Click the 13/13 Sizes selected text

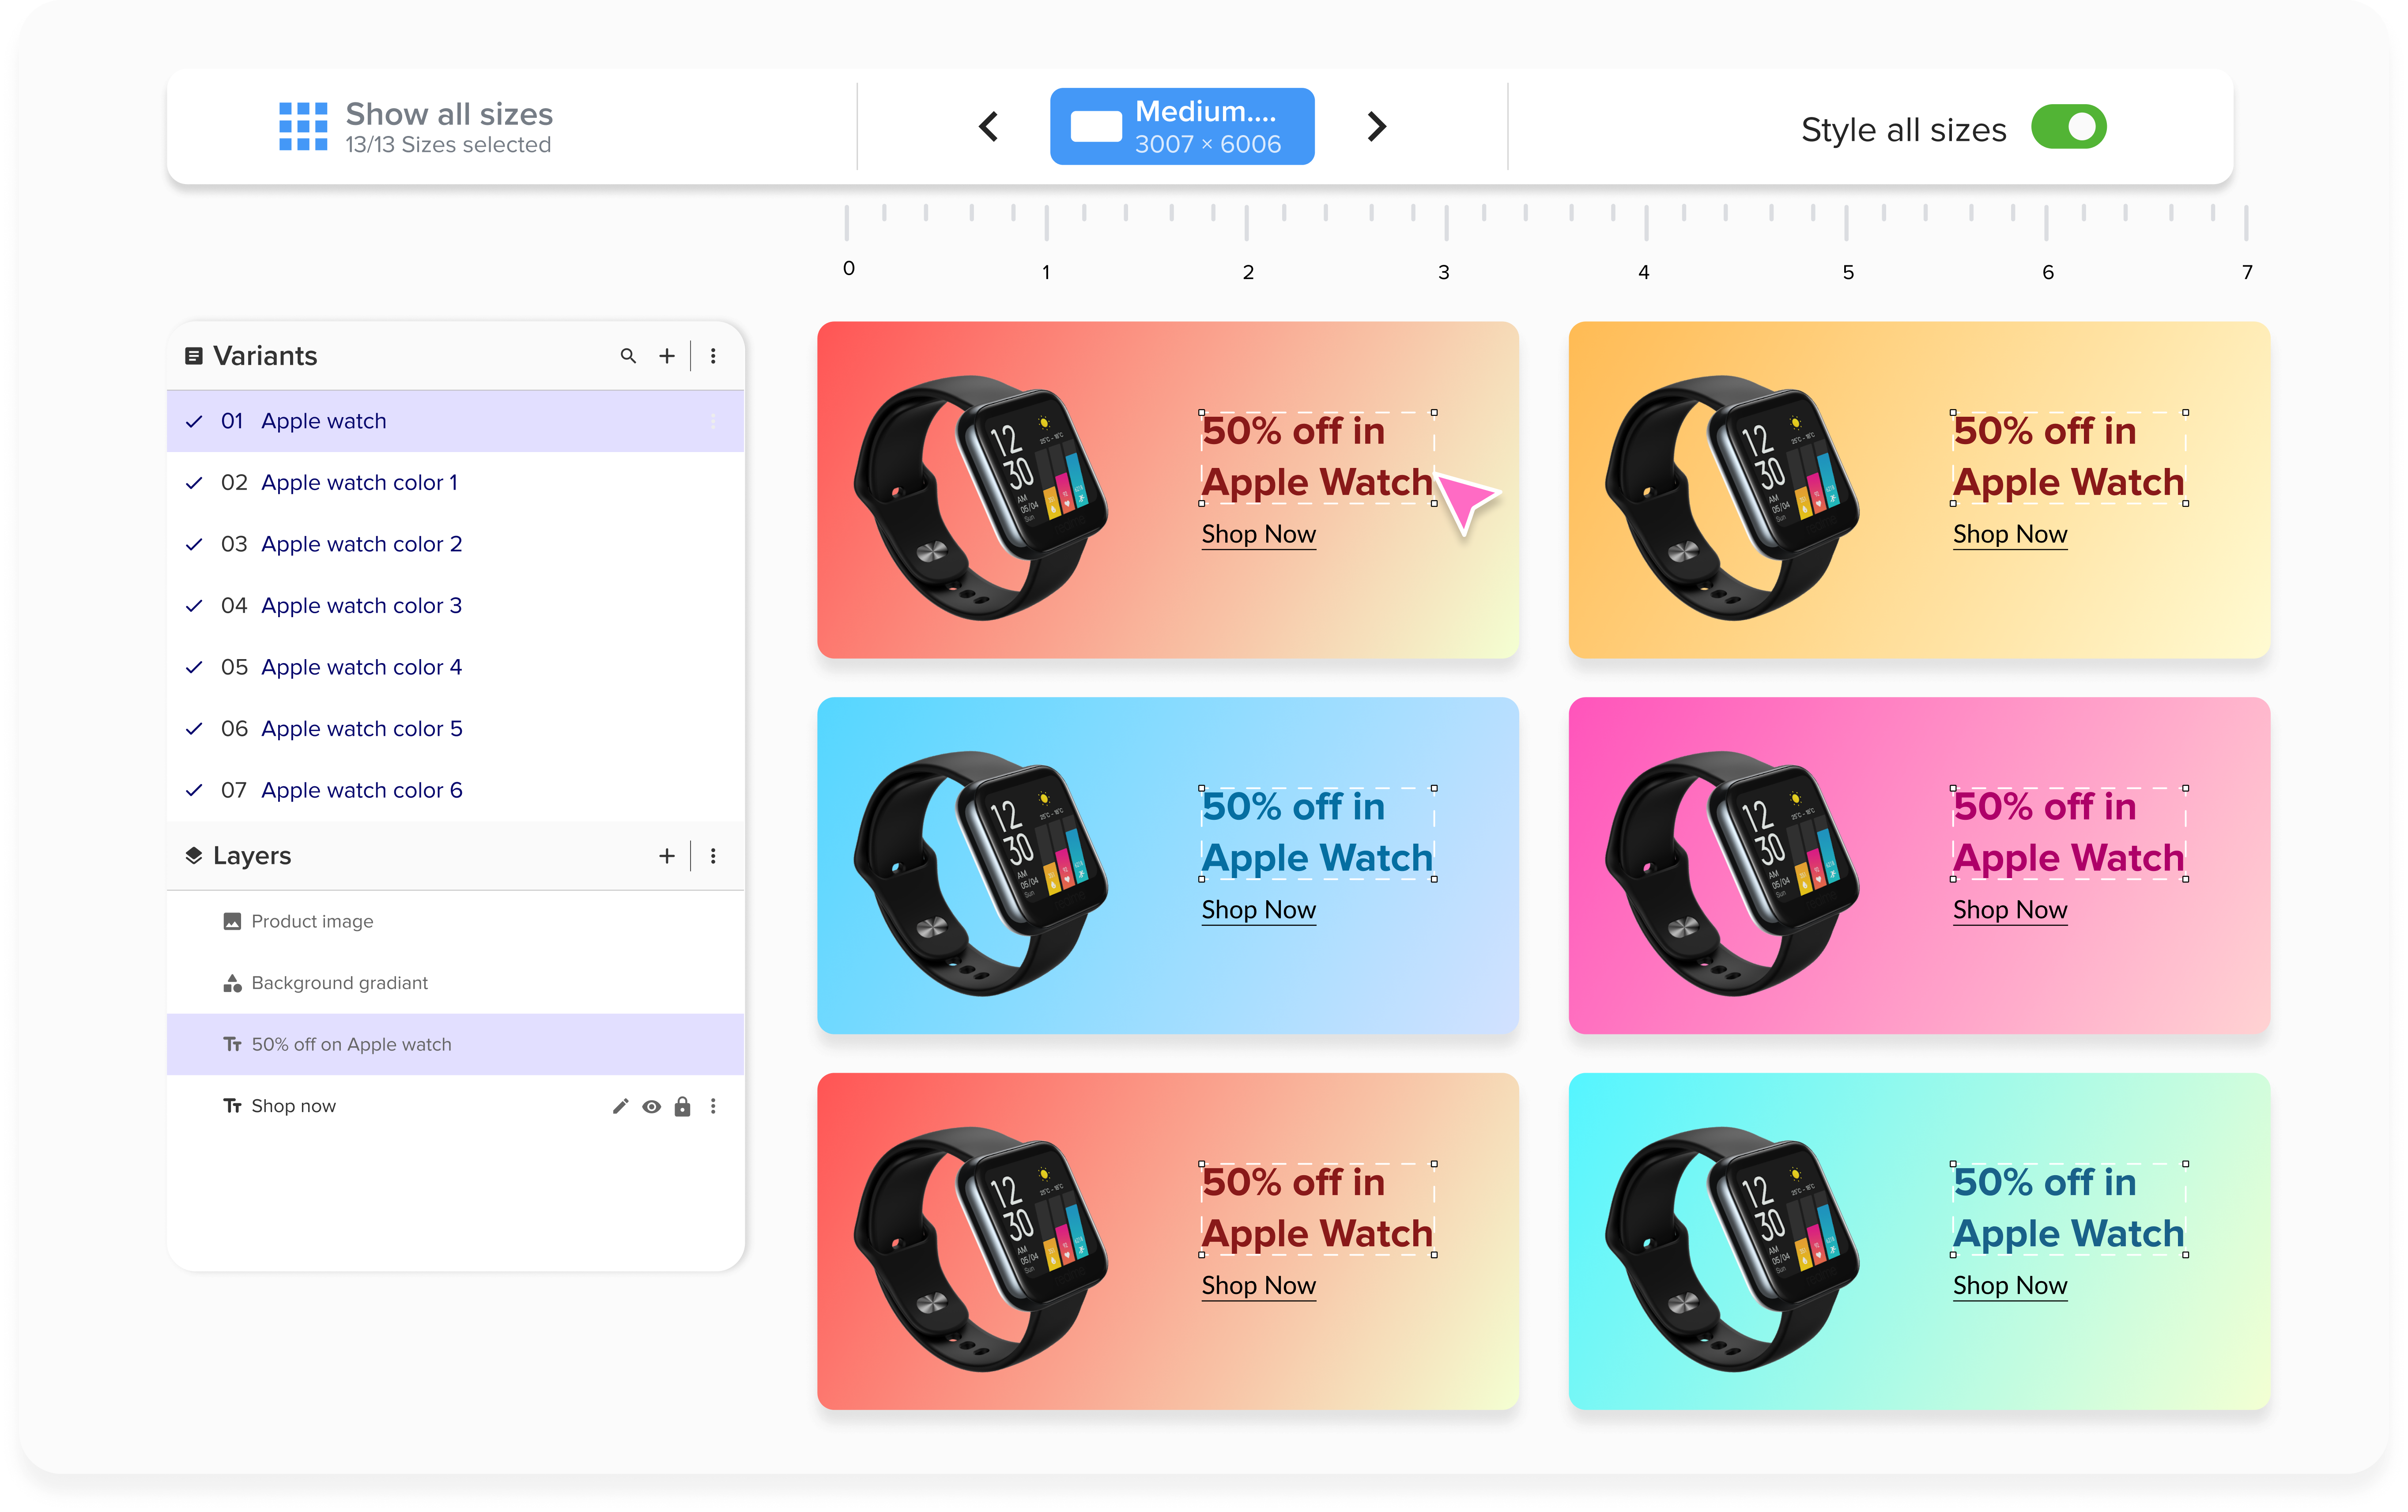click(x=448, y=145)
